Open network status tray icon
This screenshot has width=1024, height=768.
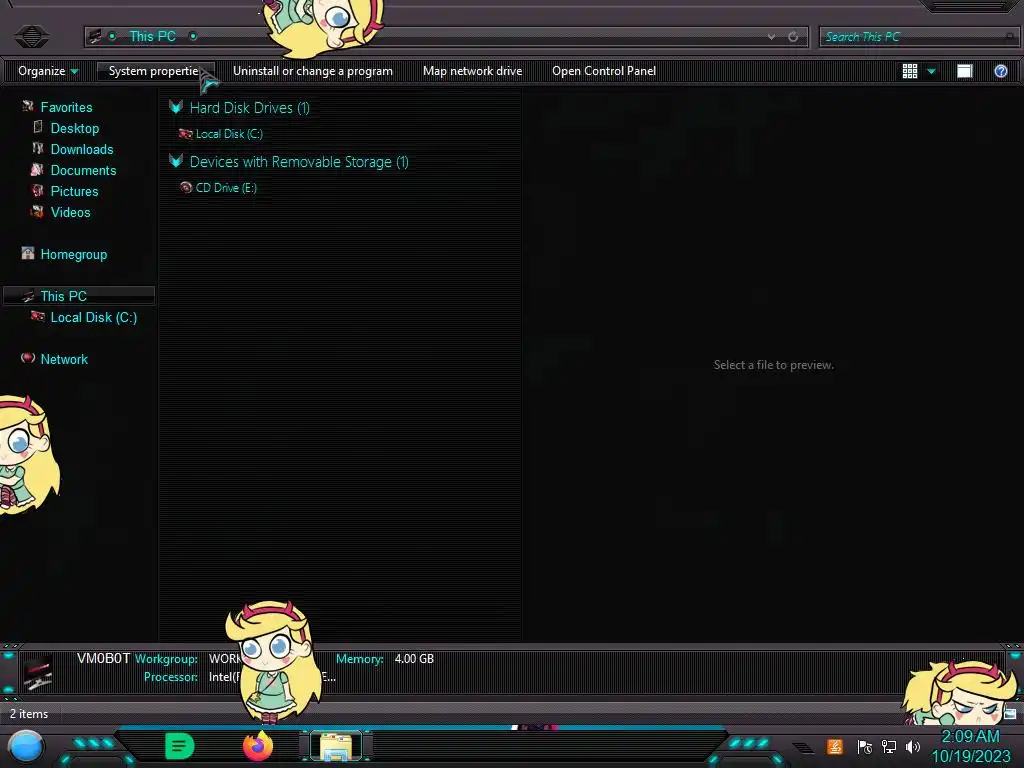pyautogui.click(x=888, y=746)
